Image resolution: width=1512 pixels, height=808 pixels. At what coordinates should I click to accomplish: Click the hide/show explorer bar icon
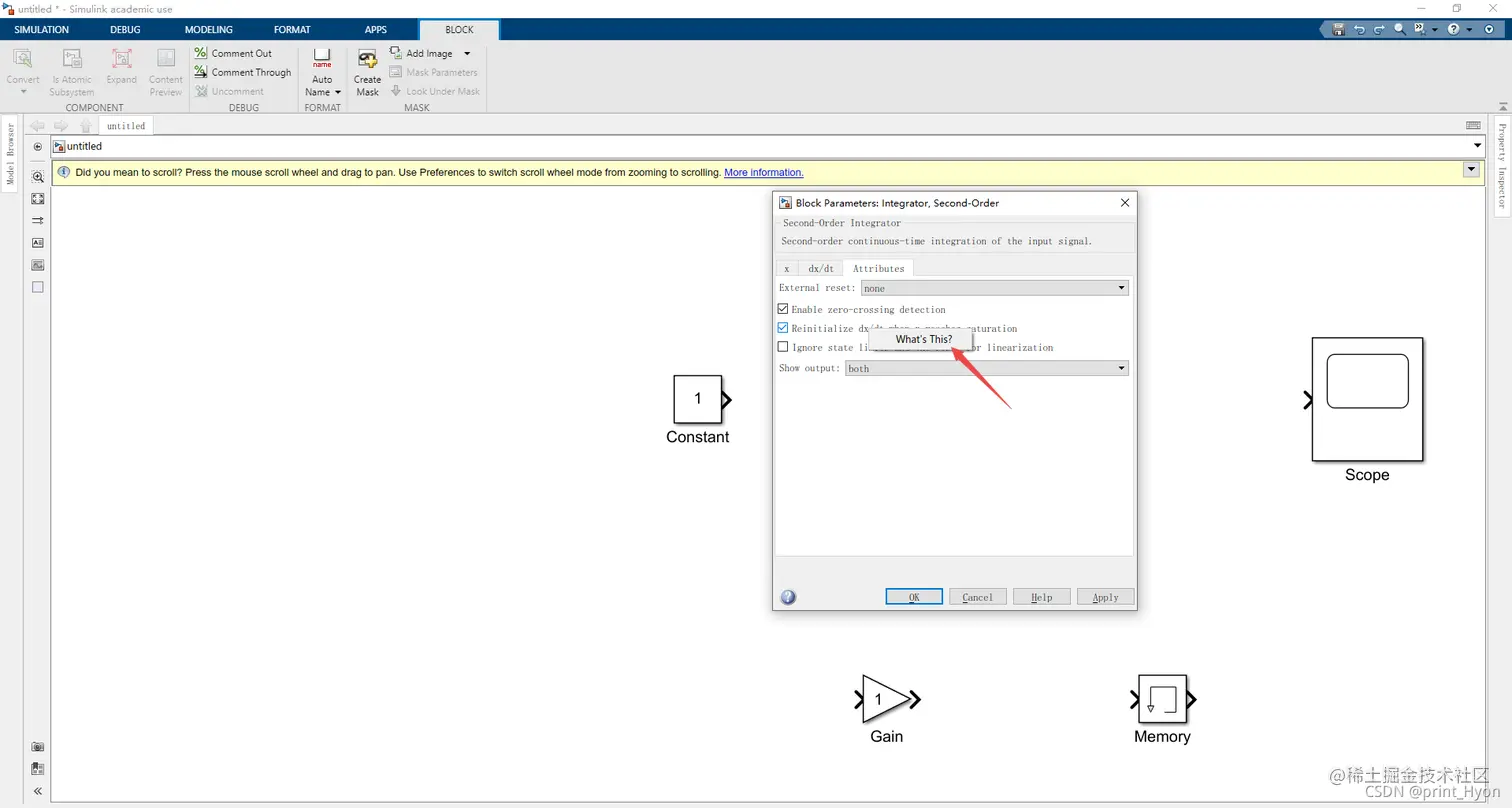(38, 146)
